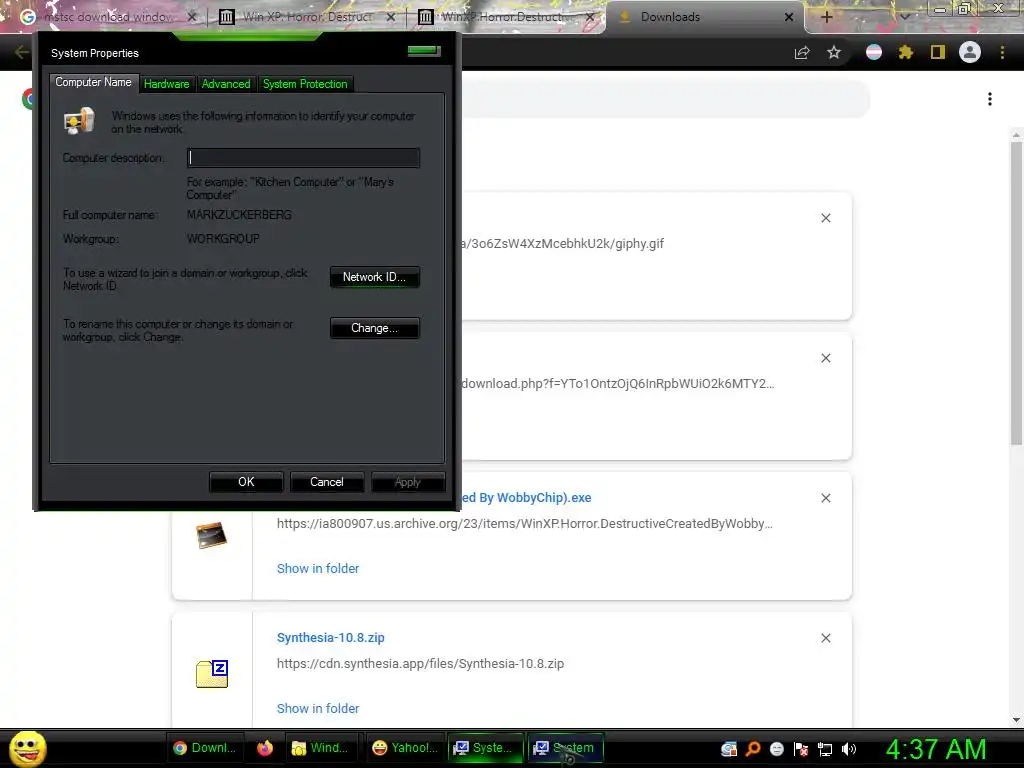This screenshot has width=1024, height=768.
Task: Toggle Chrome's side panel icon
Action: pyautogui.click(x=938, y=52)
